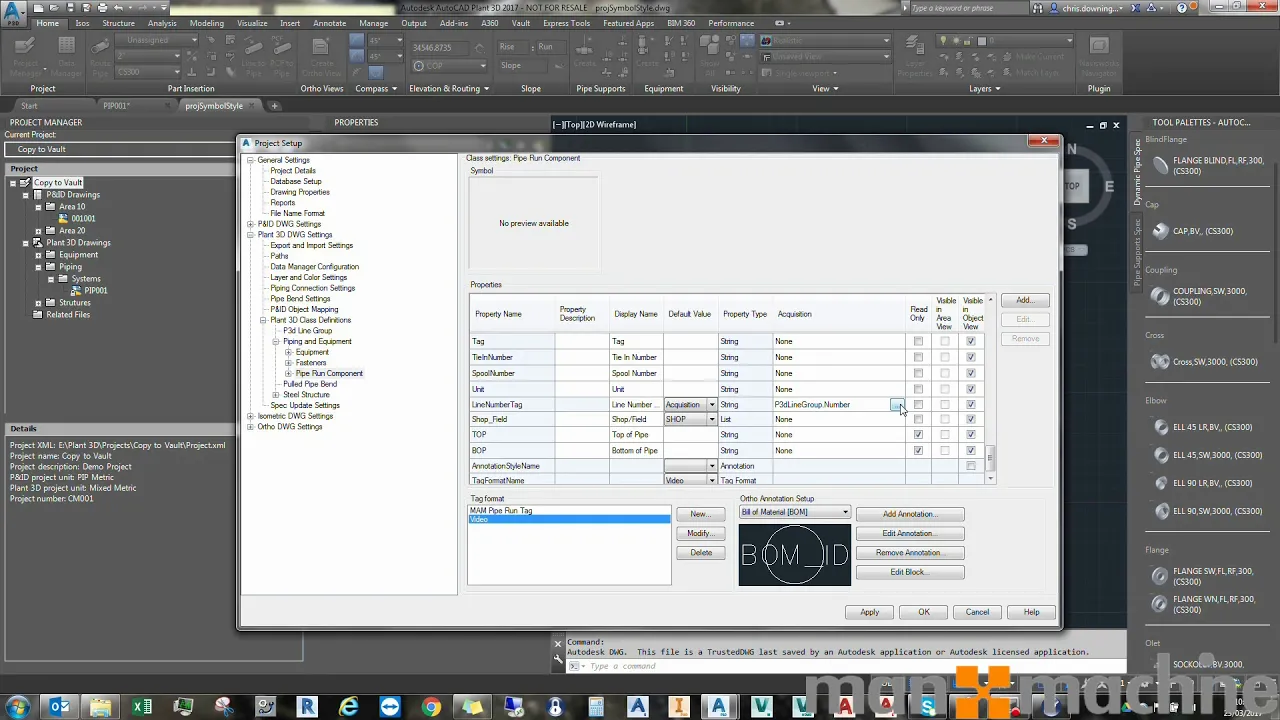The height and width of the screenshot is (720, 1280).
Task: Open the Vault ribbon tab
Action: 521,23
